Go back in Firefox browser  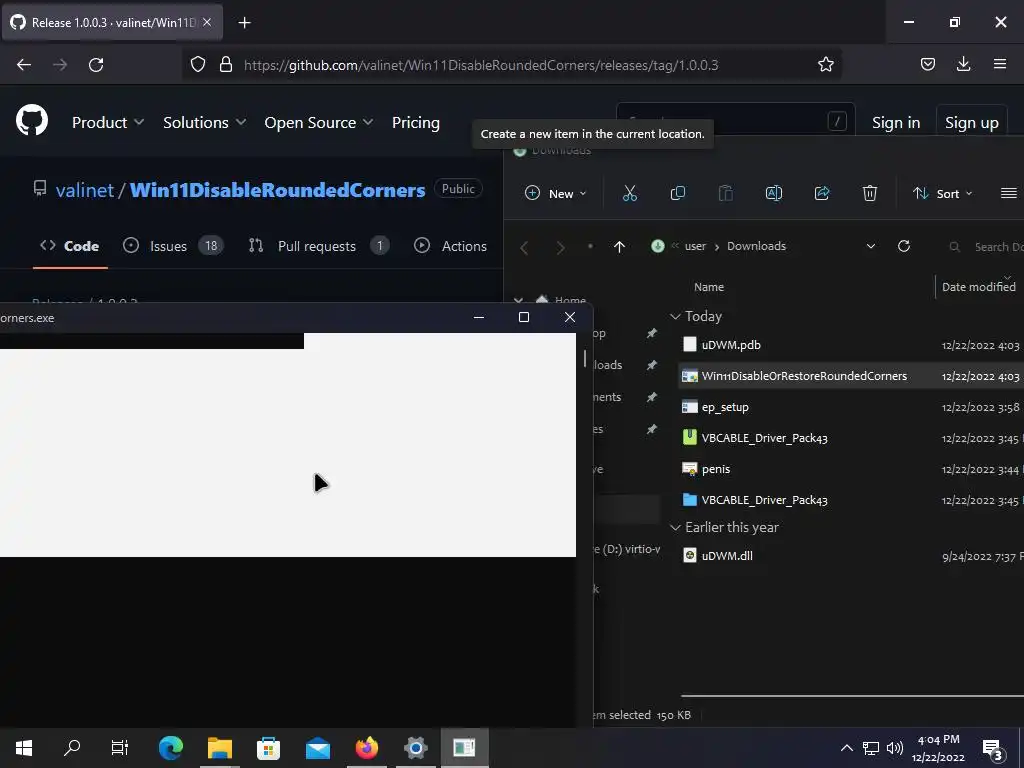[x=24, y=65]
